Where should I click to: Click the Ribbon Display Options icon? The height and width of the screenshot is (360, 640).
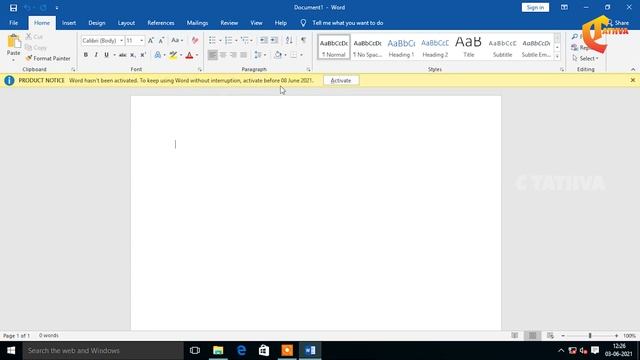(564, 7)
